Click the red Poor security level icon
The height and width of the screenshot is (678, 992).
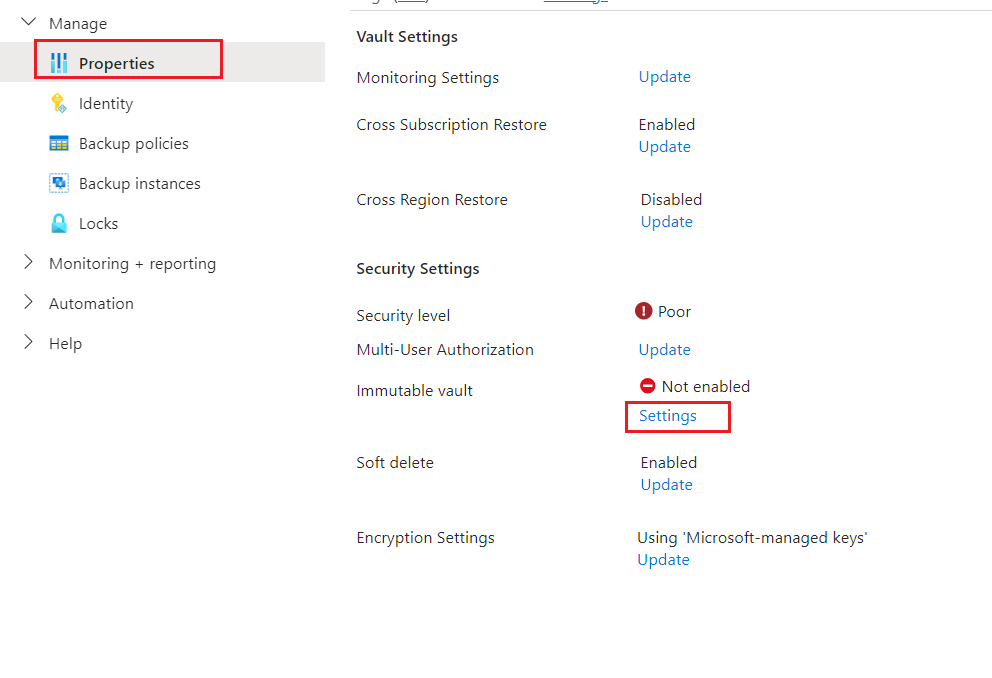[x=644, y=311]
